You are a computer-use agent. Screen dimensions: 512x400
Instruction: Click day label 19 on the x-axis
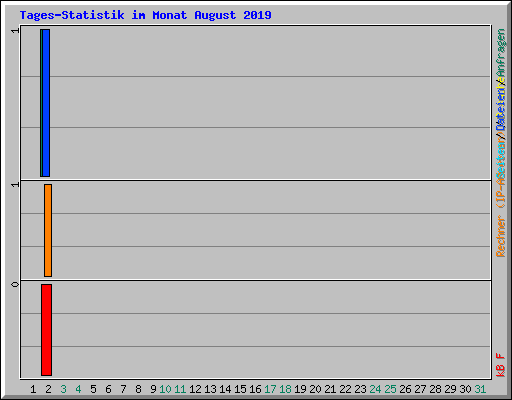300,389
